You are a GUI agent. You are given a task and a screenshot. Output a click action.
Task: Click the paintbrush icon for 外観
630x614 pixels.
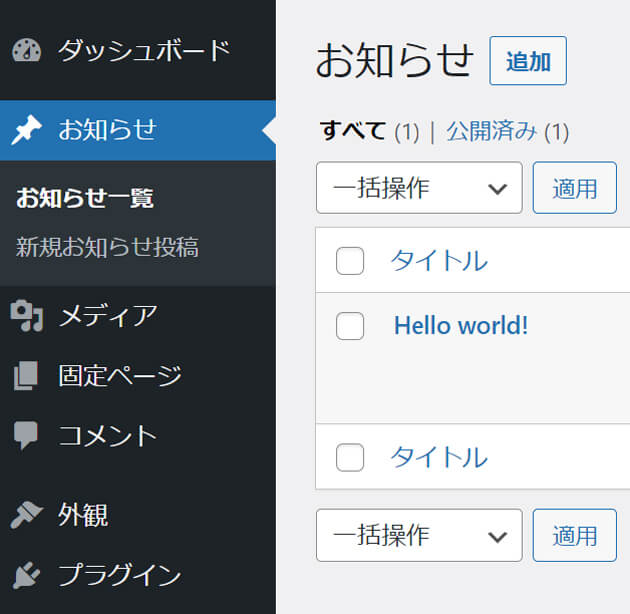[x=27, y=515]
